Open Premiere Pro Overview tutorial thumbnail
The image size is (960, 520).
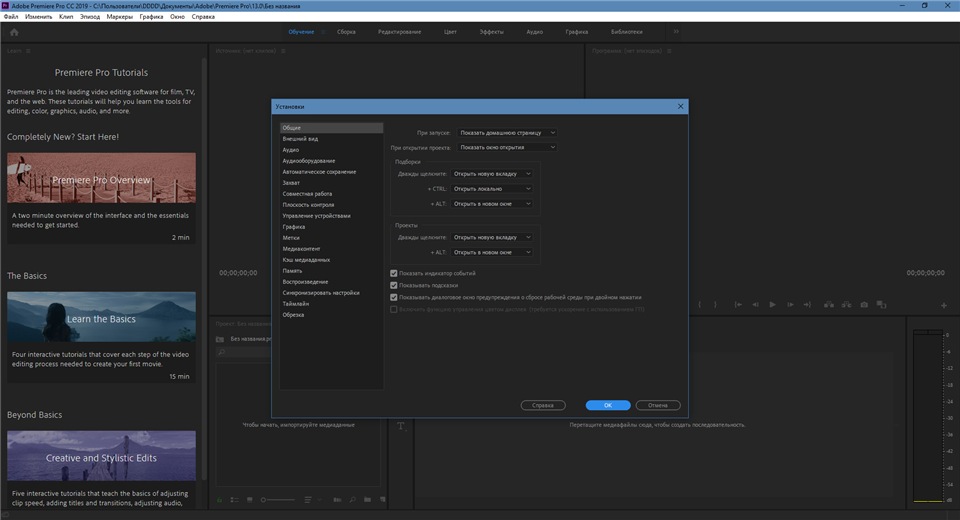pos(102,178)
